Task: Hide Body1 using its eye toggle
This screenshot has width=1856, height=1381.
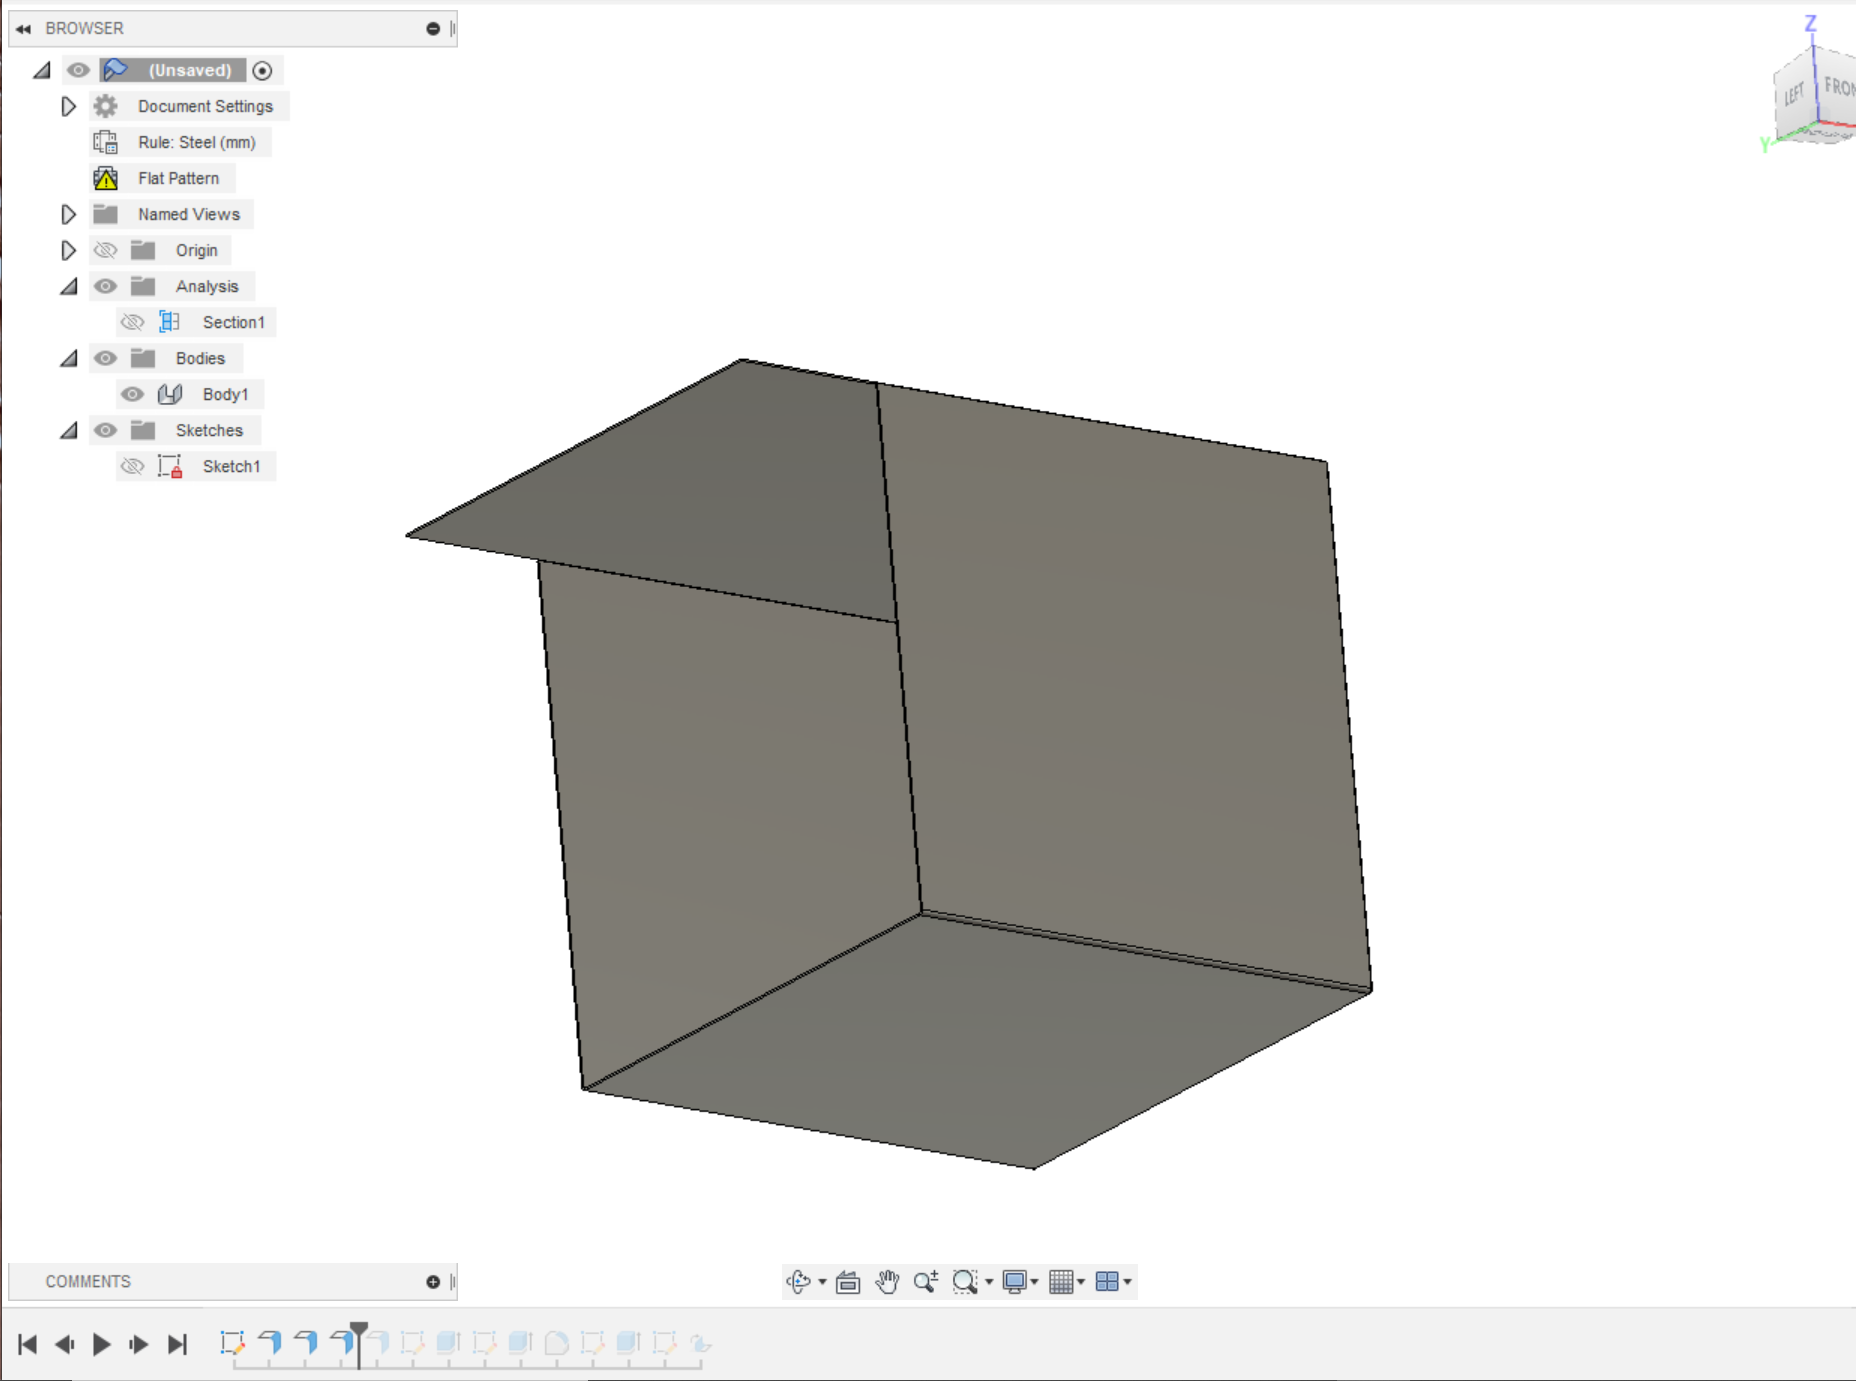Action: click(x=132, y=394)
